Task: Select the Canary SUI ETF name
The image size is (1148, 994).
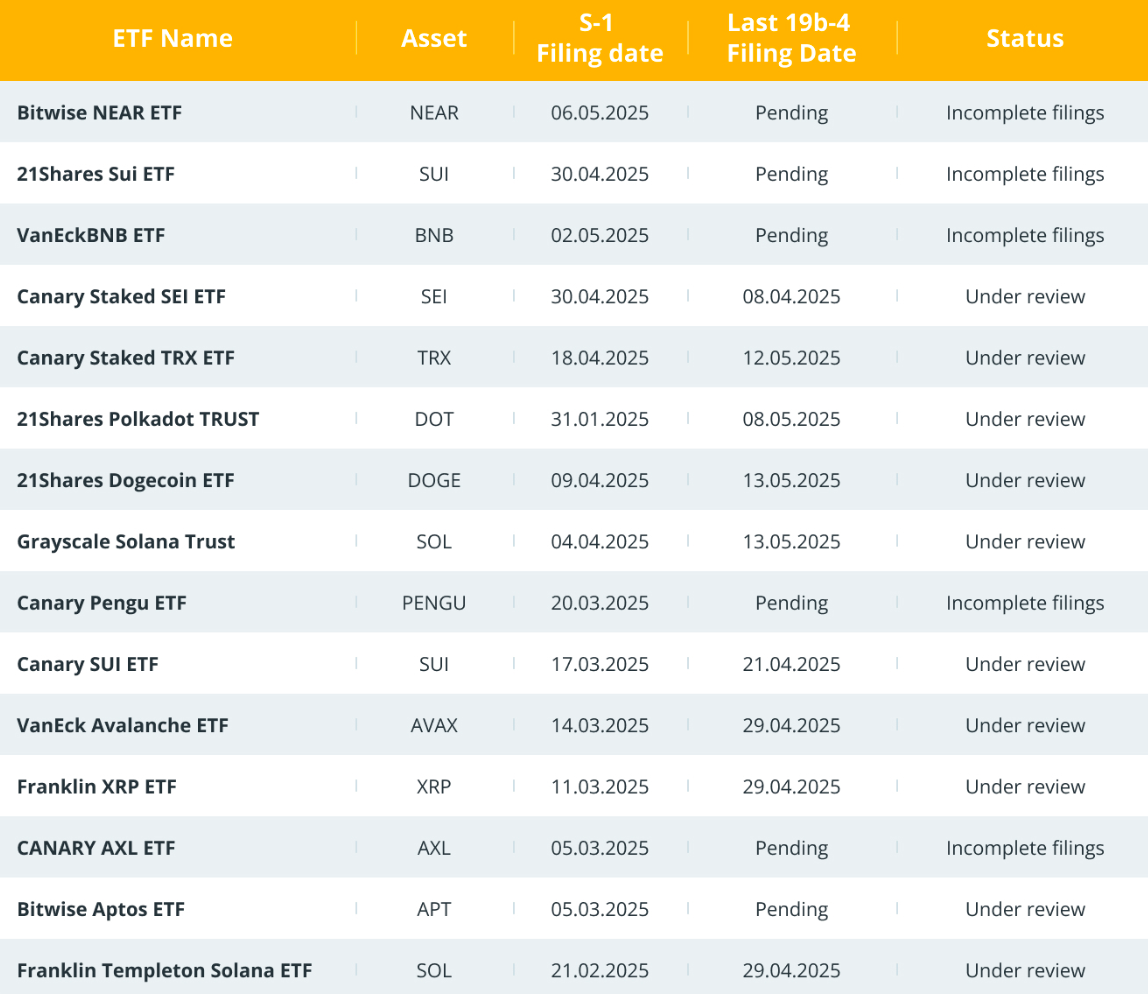Action: point(88,664)
